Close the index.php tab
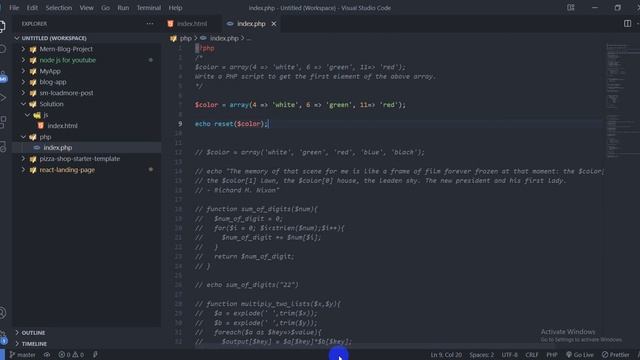 point(274,24)
